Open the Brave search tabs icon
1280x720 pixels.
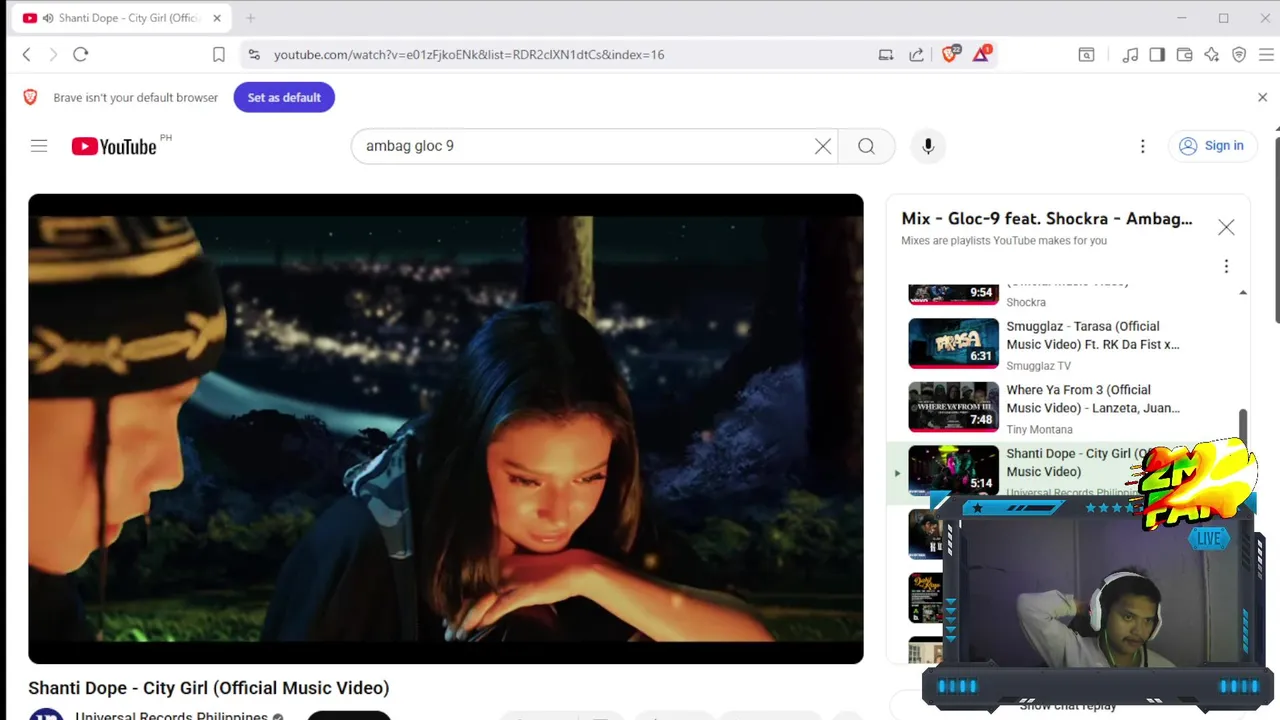click(1086, 55)
